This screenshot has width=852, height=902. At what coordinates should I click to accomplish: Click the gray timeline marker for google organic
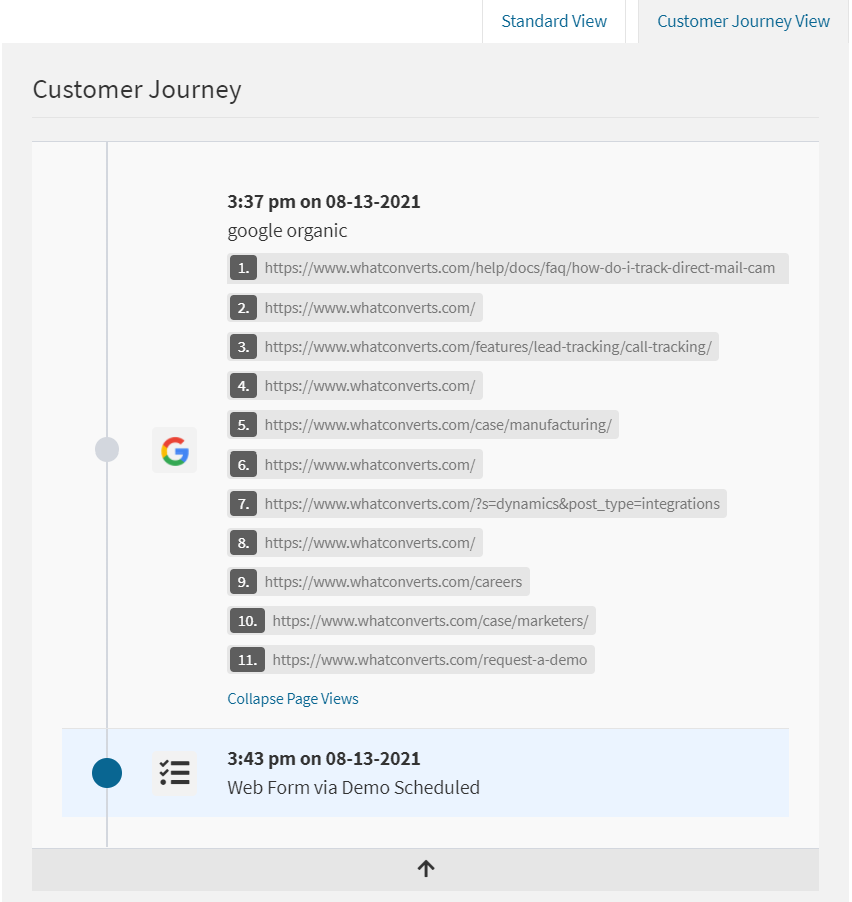point(107,450)
